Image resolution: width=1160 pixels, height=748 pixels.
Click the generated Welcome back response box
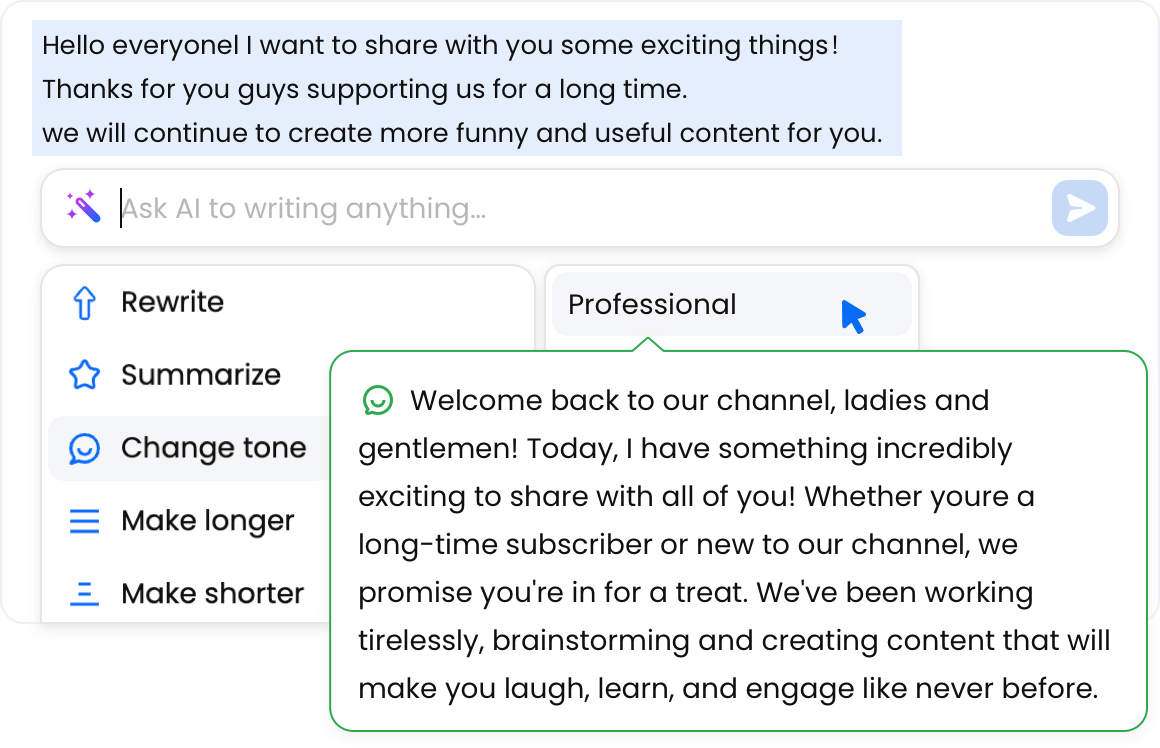point(740,545)
